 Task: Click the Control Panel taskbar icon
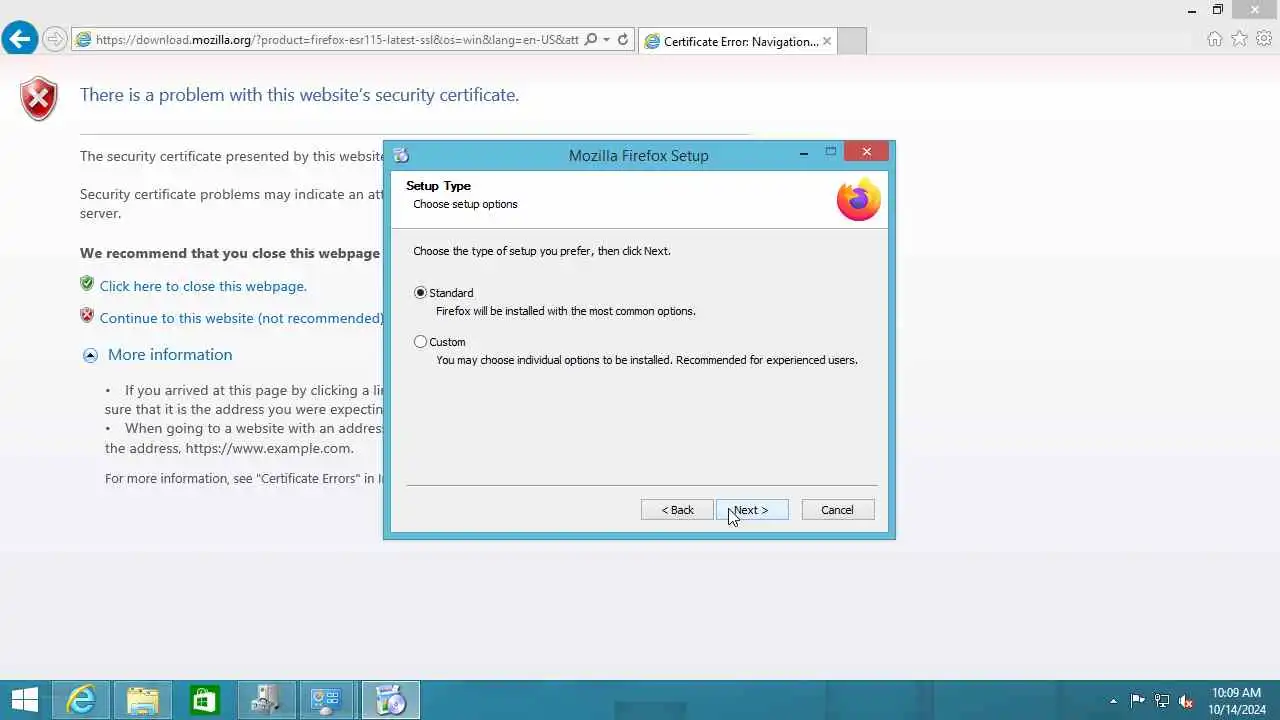pos(327,700)
